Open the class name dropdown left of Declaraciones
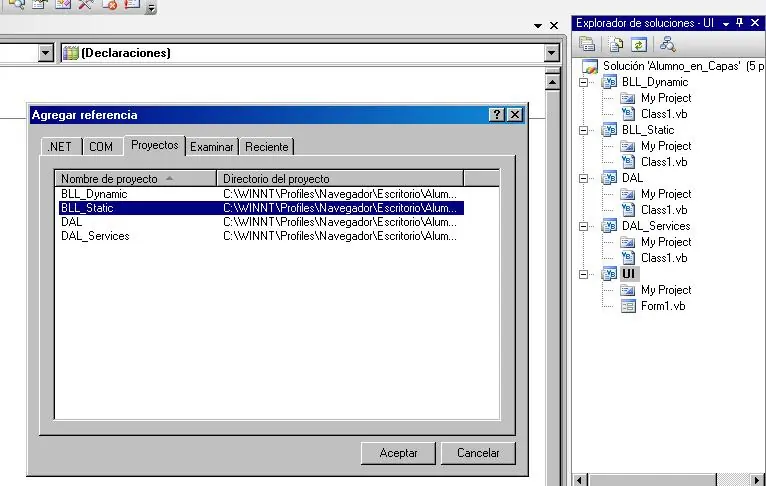Viewport: 766px width, 486px height. [46, 53]
